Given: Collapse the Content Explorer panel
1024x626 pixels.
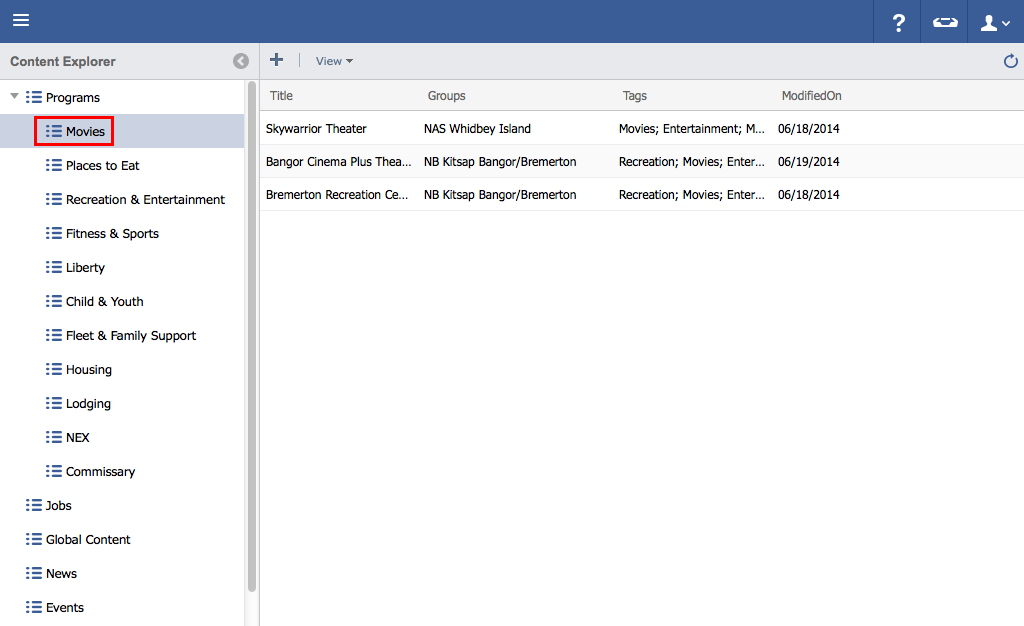Looking at the screenshot, I should pyautogui.click(x=241, y=61).
